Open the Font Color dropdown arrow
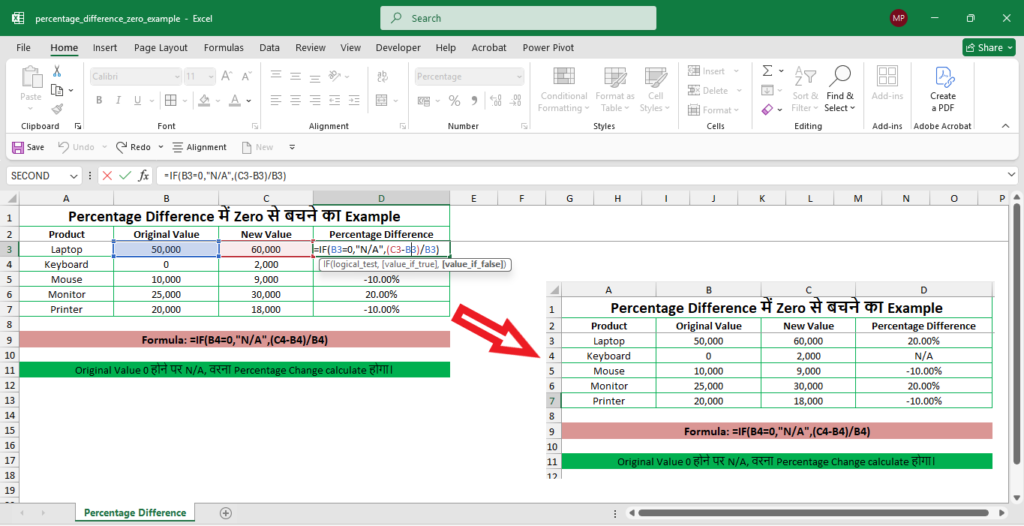Image resolution: width=1024 pixels, height=526 pixels. (249, 101)
